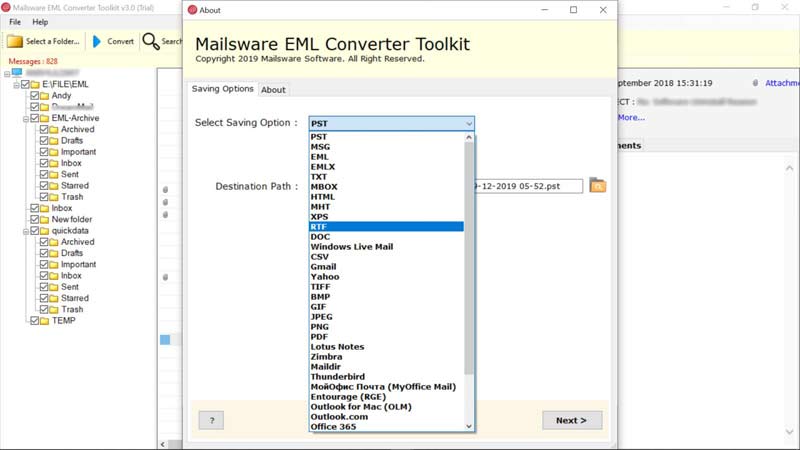Viewport: 800px width, 450px height.
Task: Choose MSG from the saving list
Action: click(x=386, y=147)
